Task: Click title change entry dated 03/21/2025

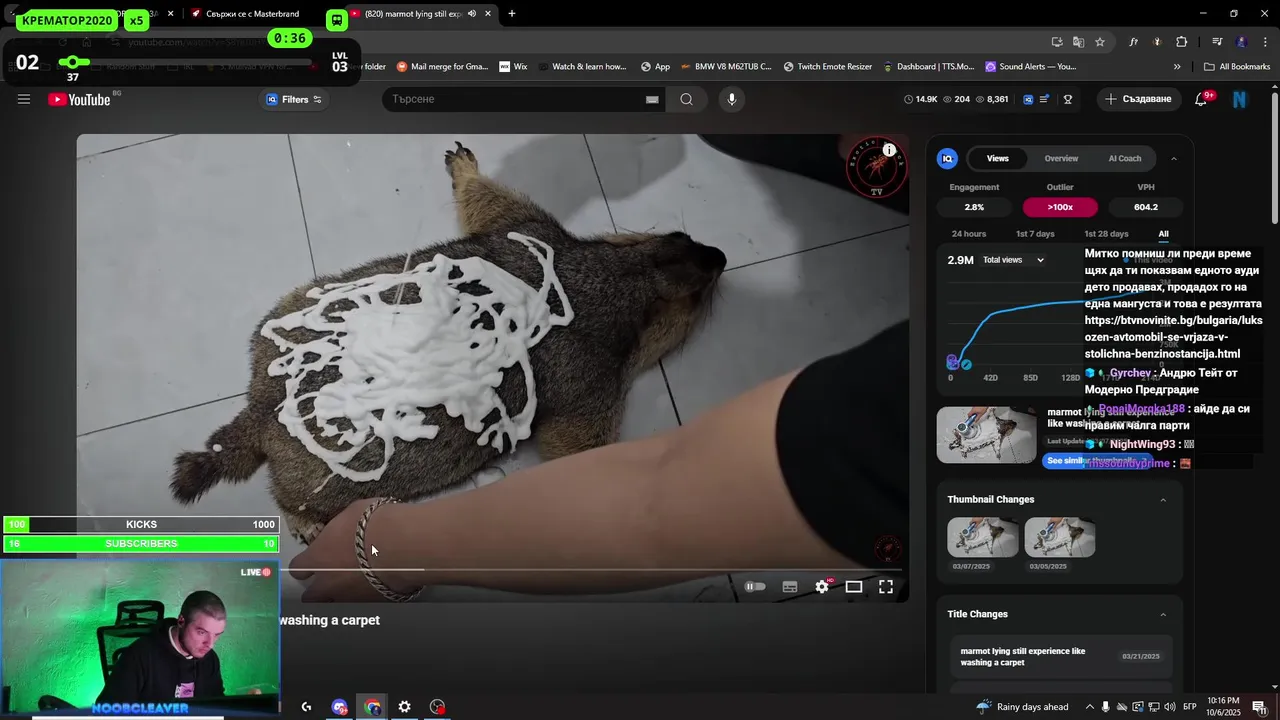Action: coord(1060,657)
